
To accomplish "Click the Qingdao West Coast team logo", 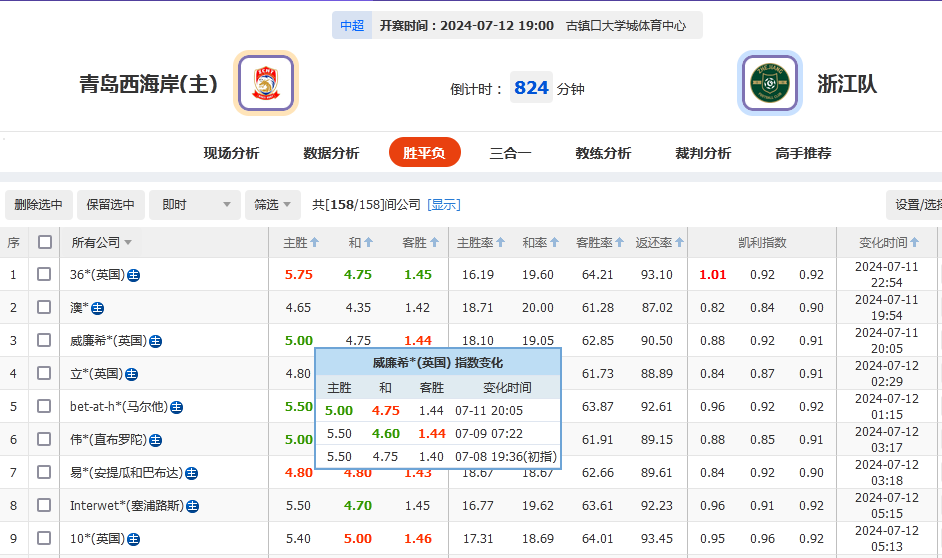I will click(265, 83).
